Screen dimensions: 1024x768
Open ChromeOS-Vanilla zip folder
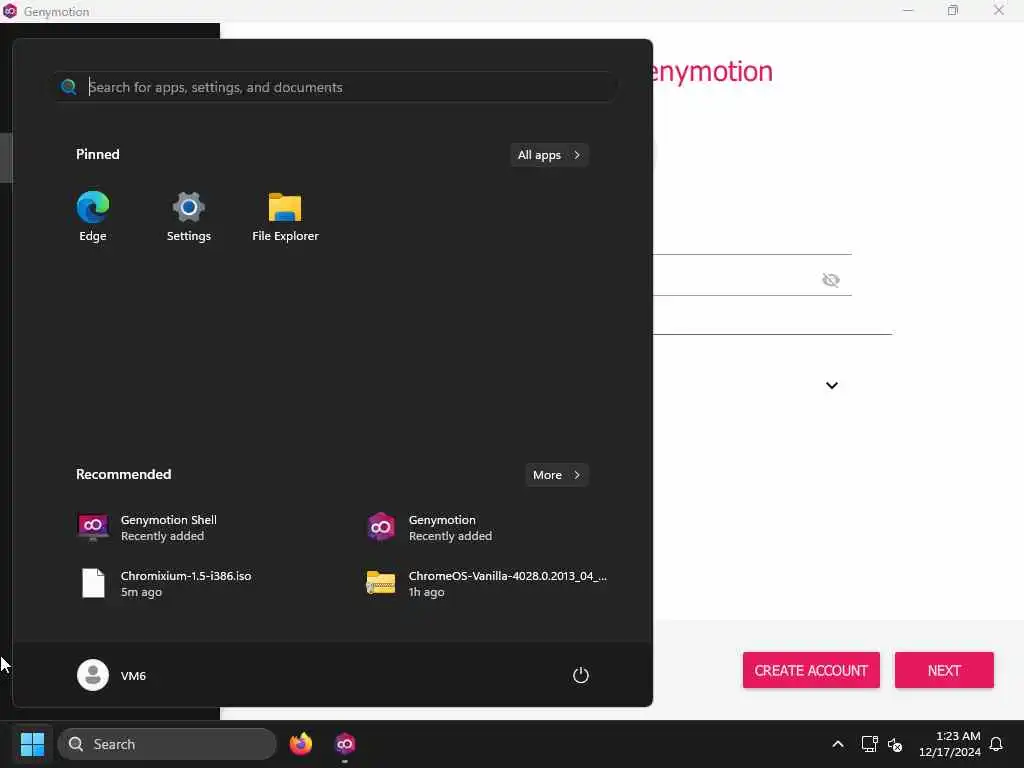click(487, 583)
